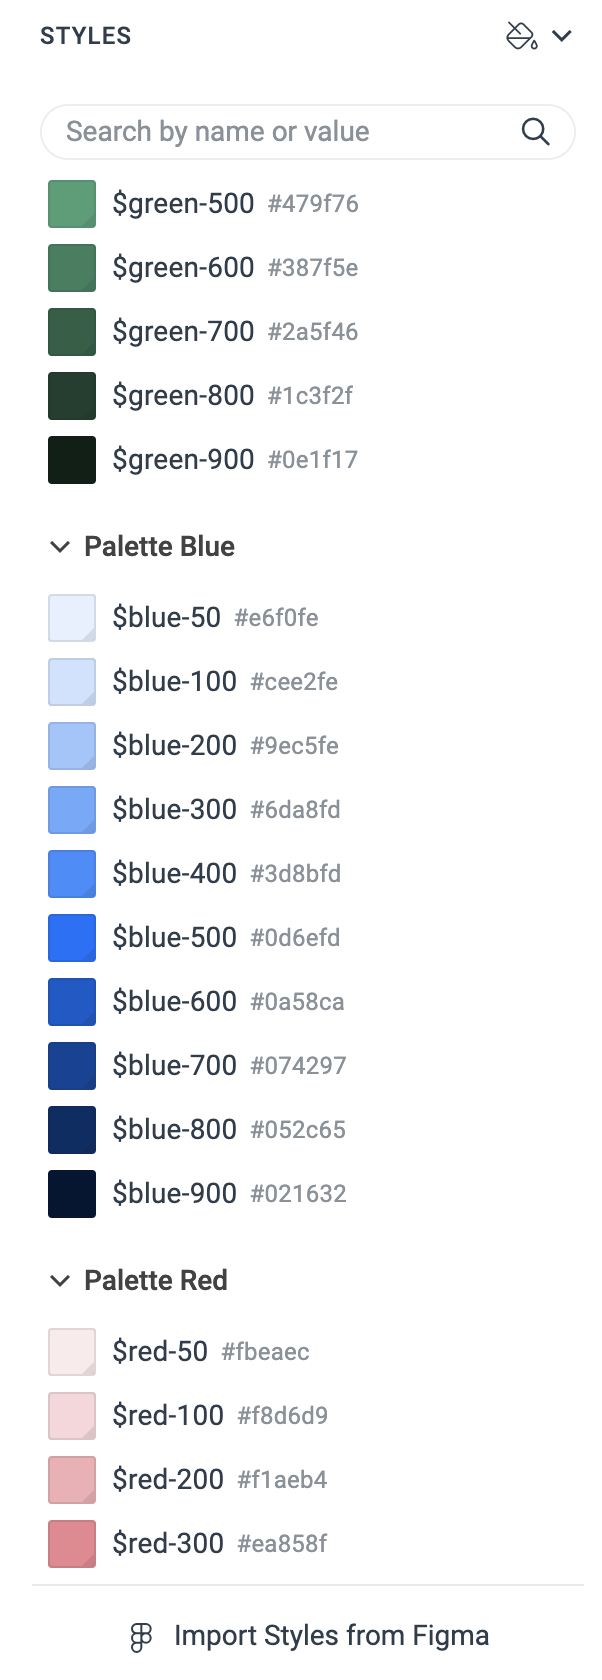602x1680 pixels.
Task: Collapse the Palette Red section
Action: click(60, 1280)
